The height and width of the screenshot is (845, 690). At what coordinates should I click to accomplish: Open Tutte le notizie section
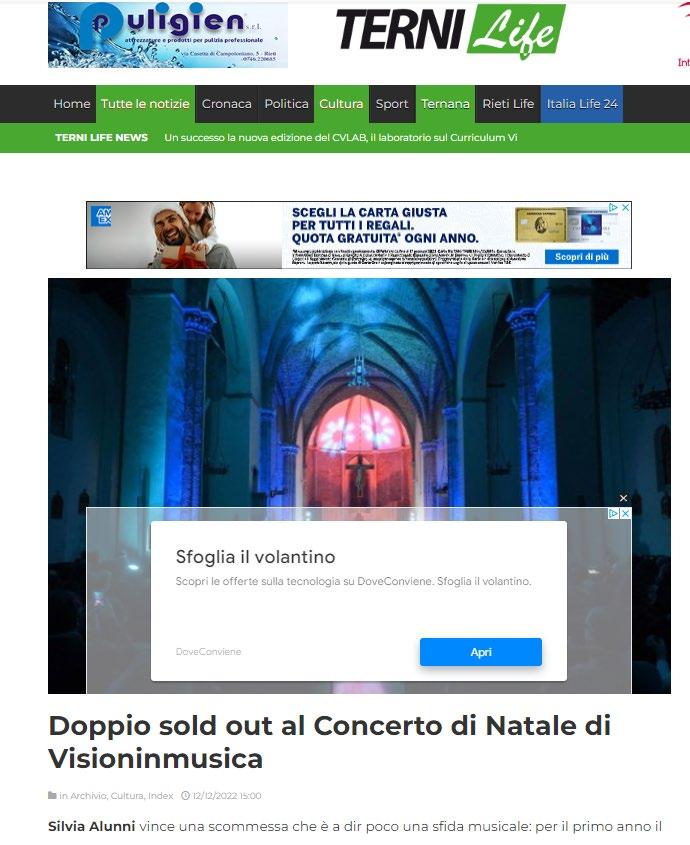click(x=145, y=104)
